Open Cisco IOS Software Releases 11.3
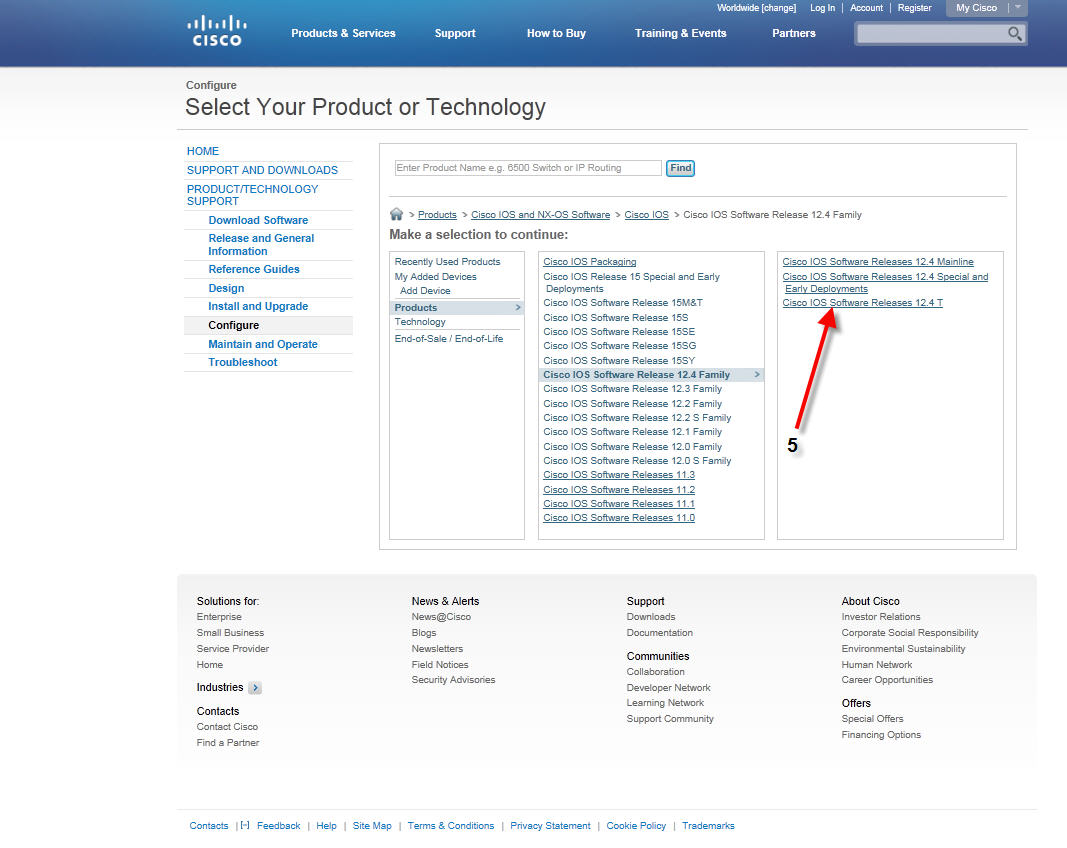The height and width of the screenshot is (848, 1067). 619,475
